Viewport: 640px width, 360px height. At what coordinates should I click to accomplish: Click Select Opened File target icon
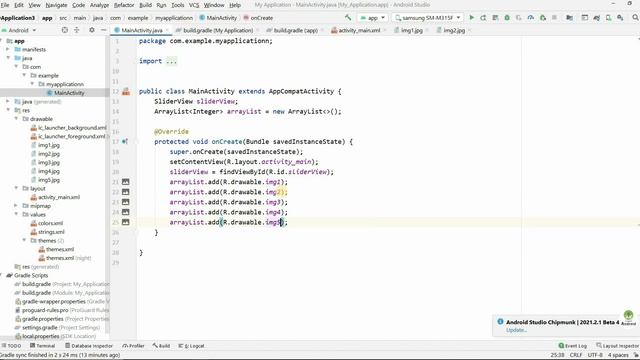point(64,30)
